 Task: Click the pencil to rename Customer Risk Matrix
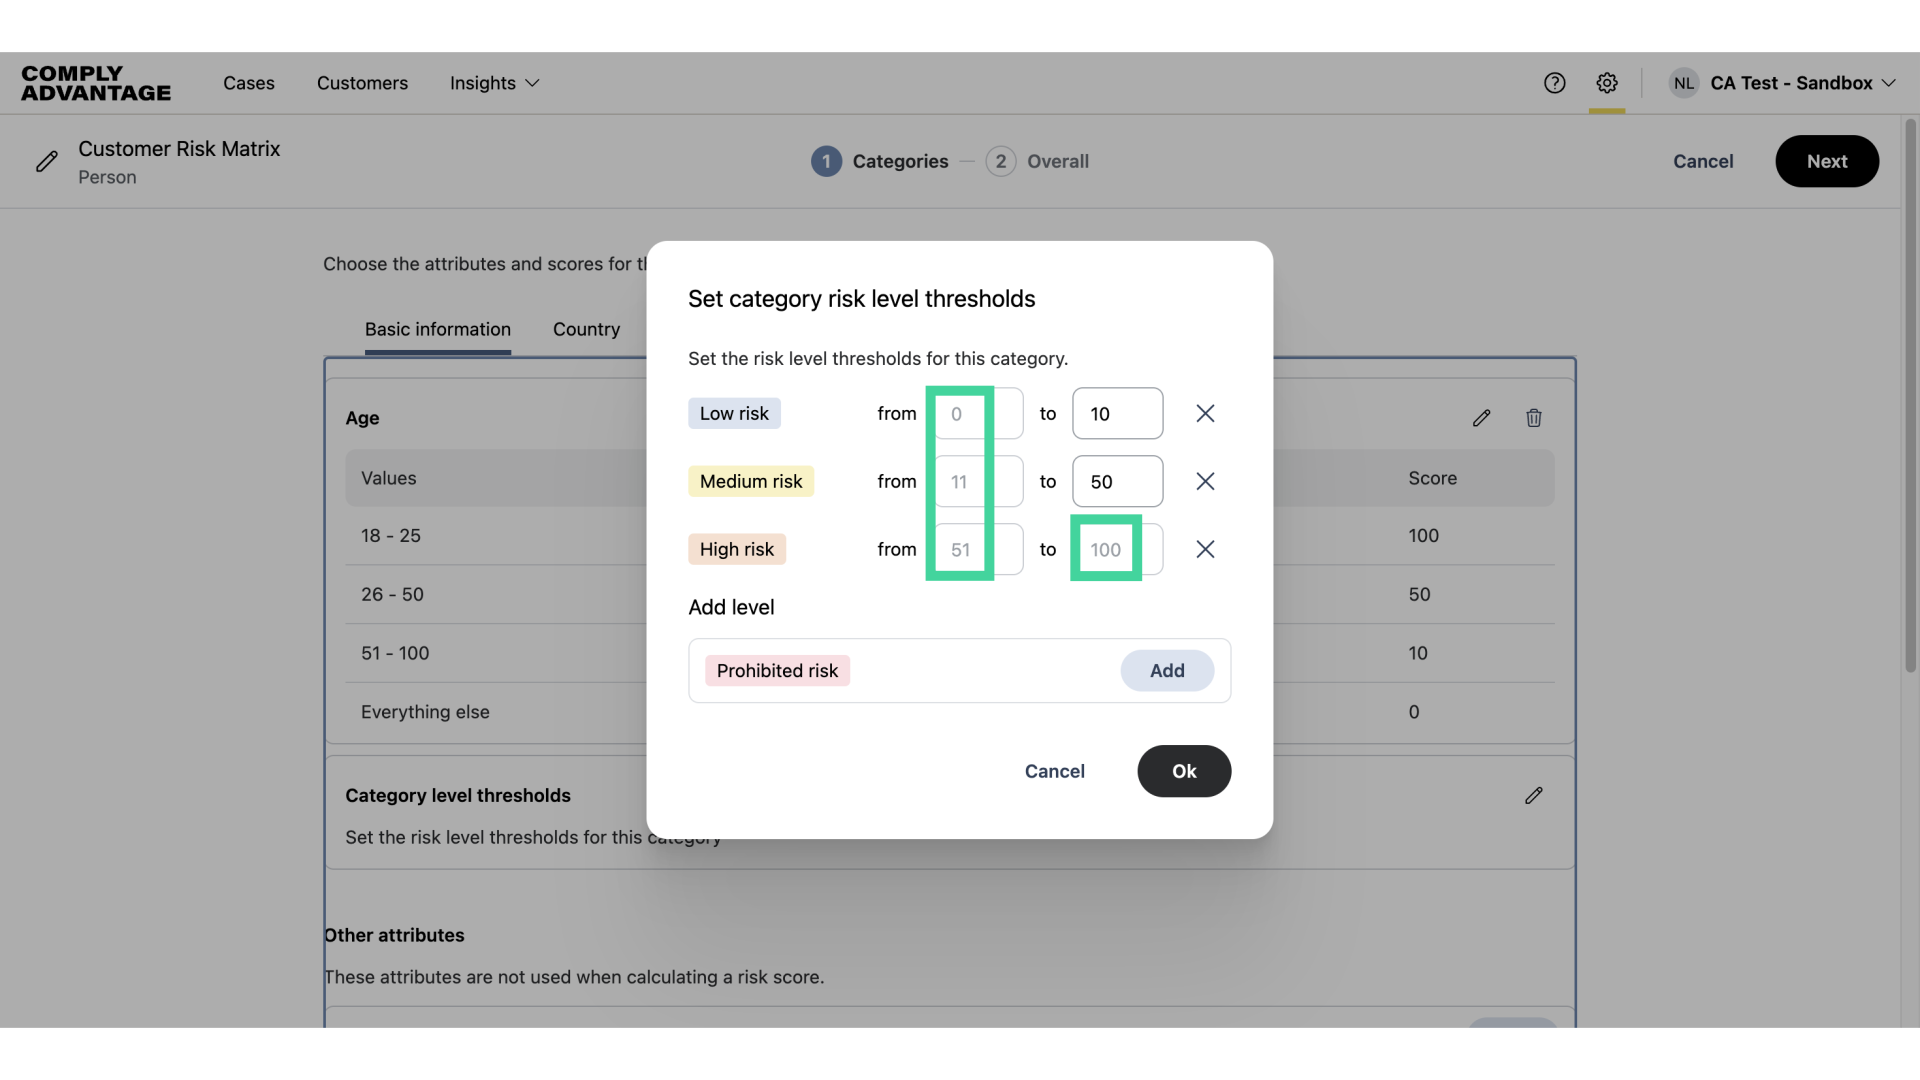point(47,161)
